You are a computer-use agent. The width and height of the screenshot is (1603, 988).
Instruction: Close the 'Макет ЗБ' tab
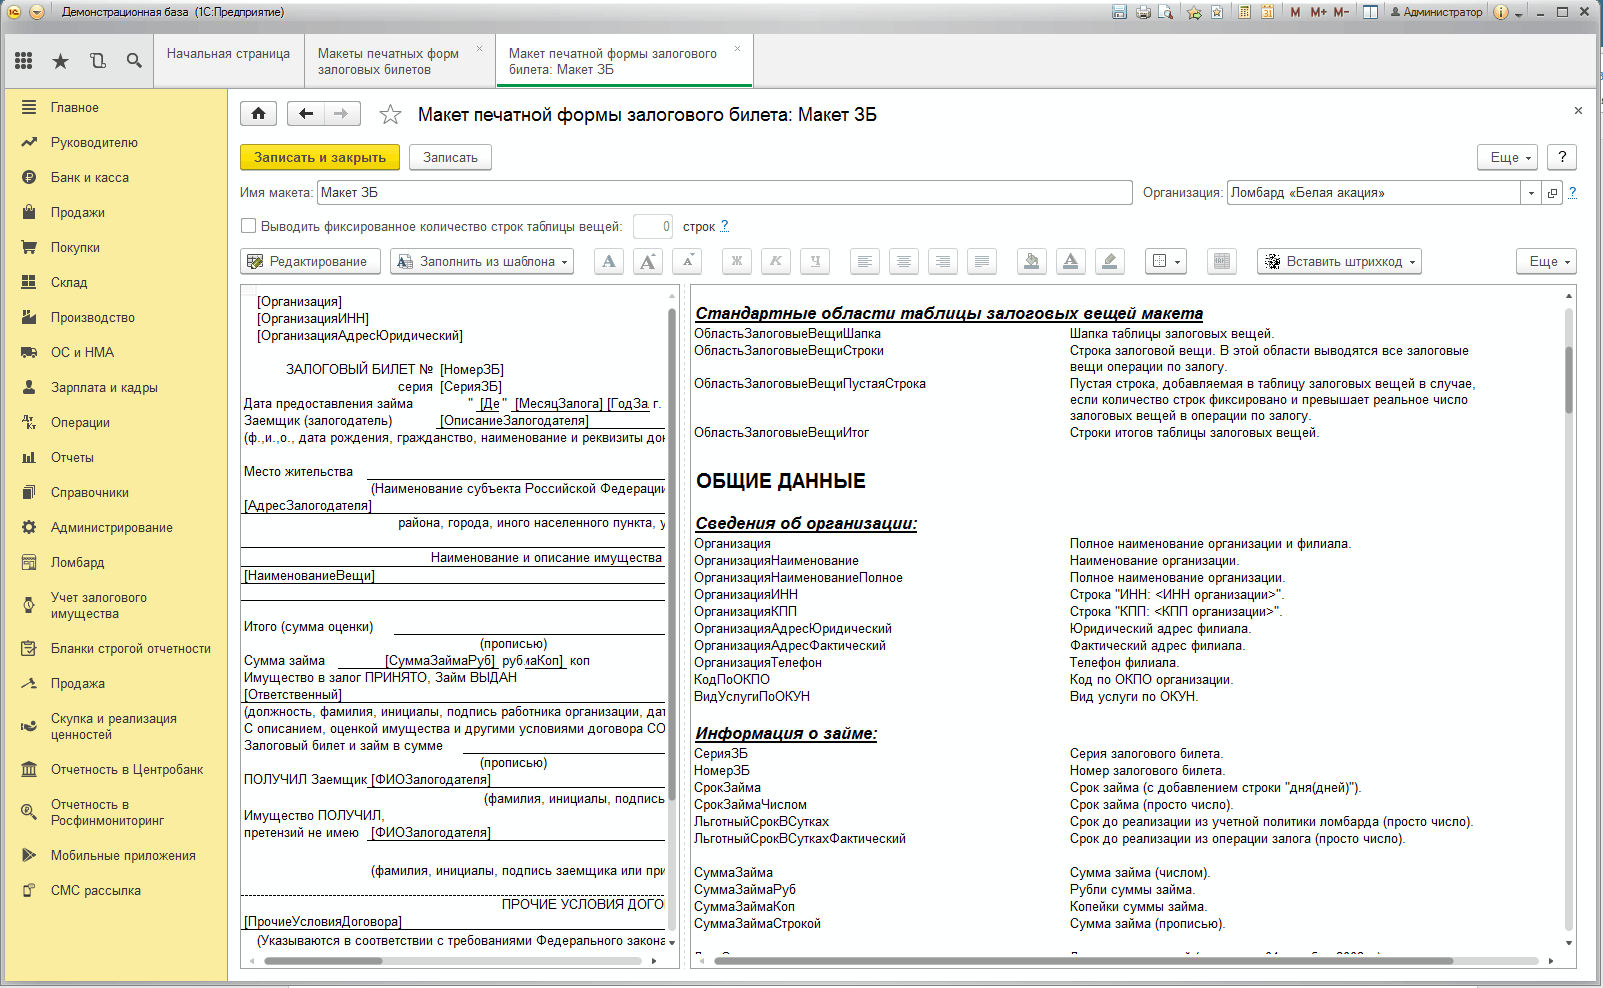tap(738, 49)
